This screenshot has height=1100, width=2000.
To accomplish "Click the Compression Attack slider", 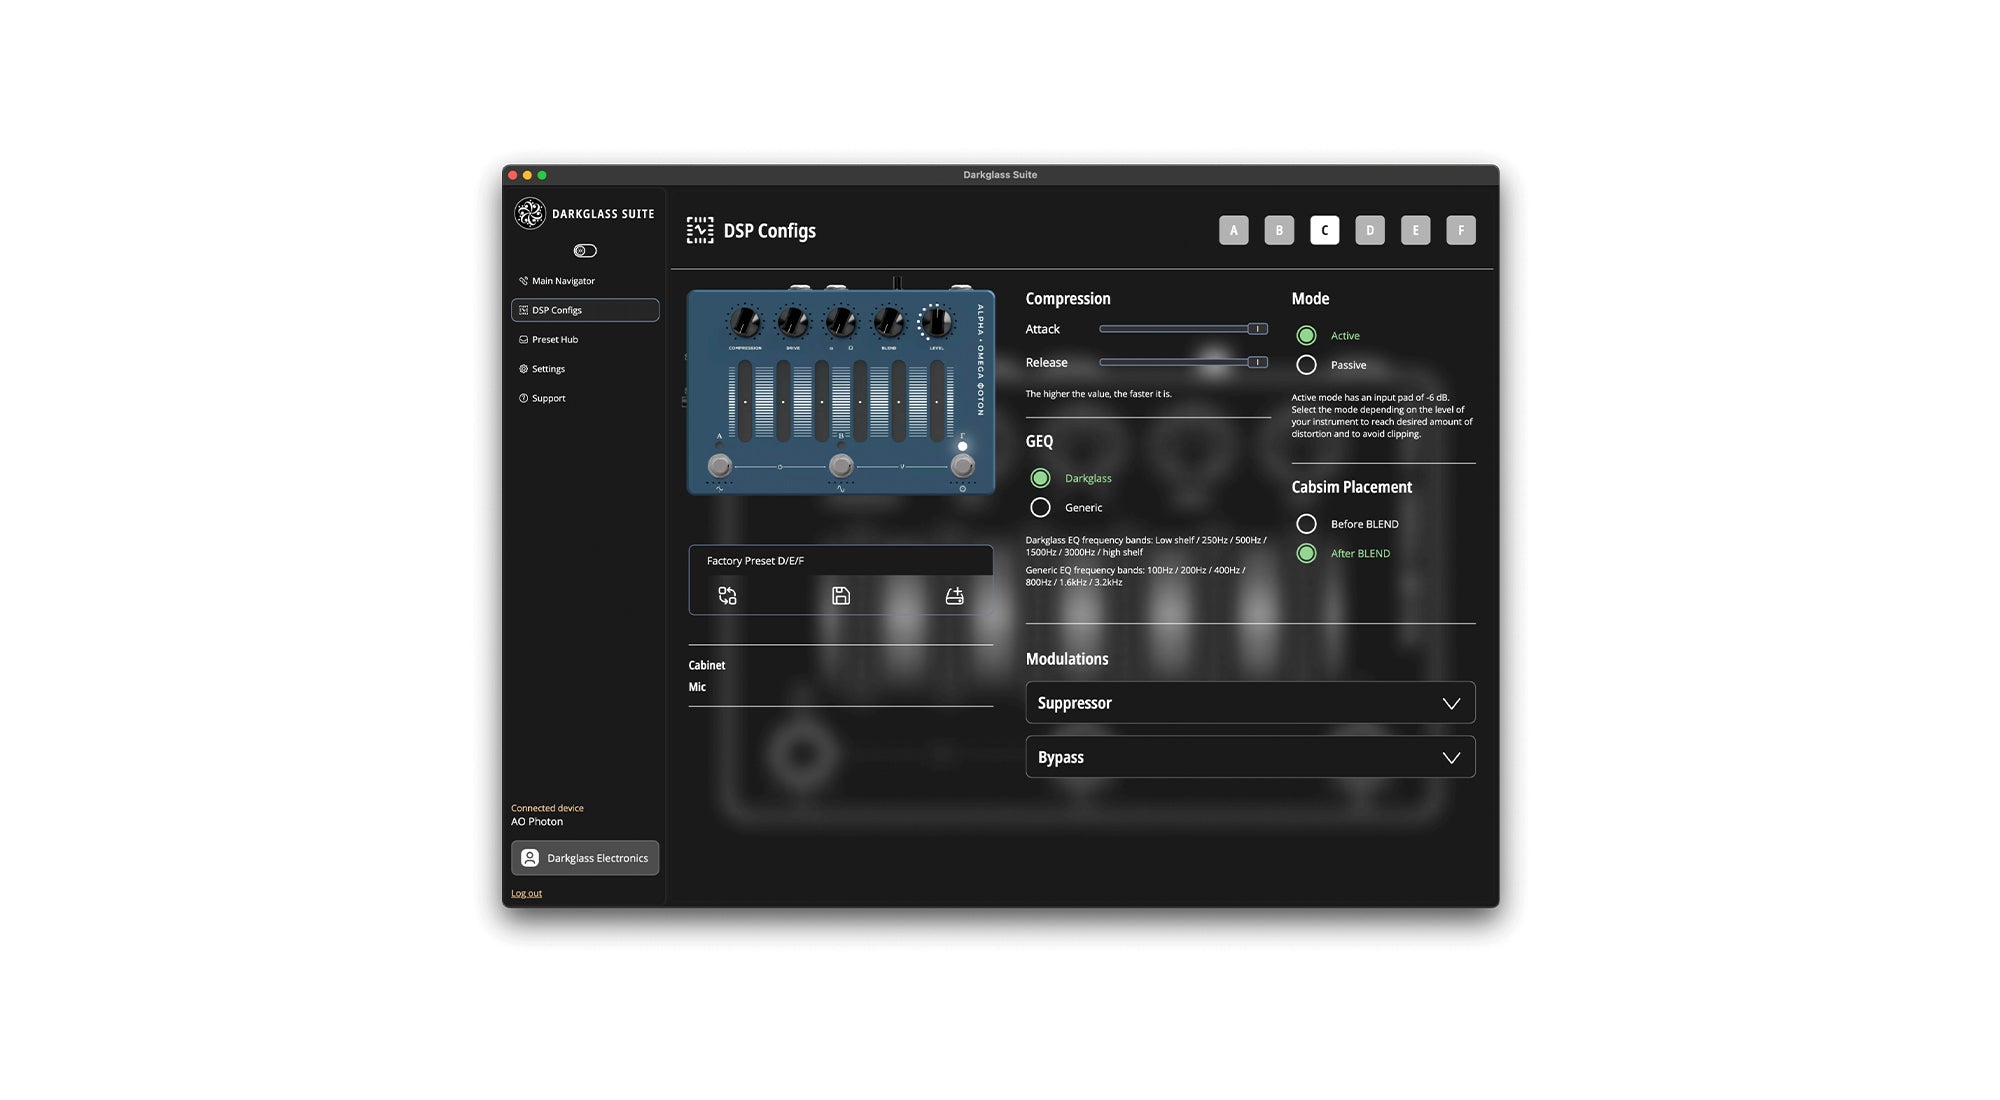I will point(1182,329).
